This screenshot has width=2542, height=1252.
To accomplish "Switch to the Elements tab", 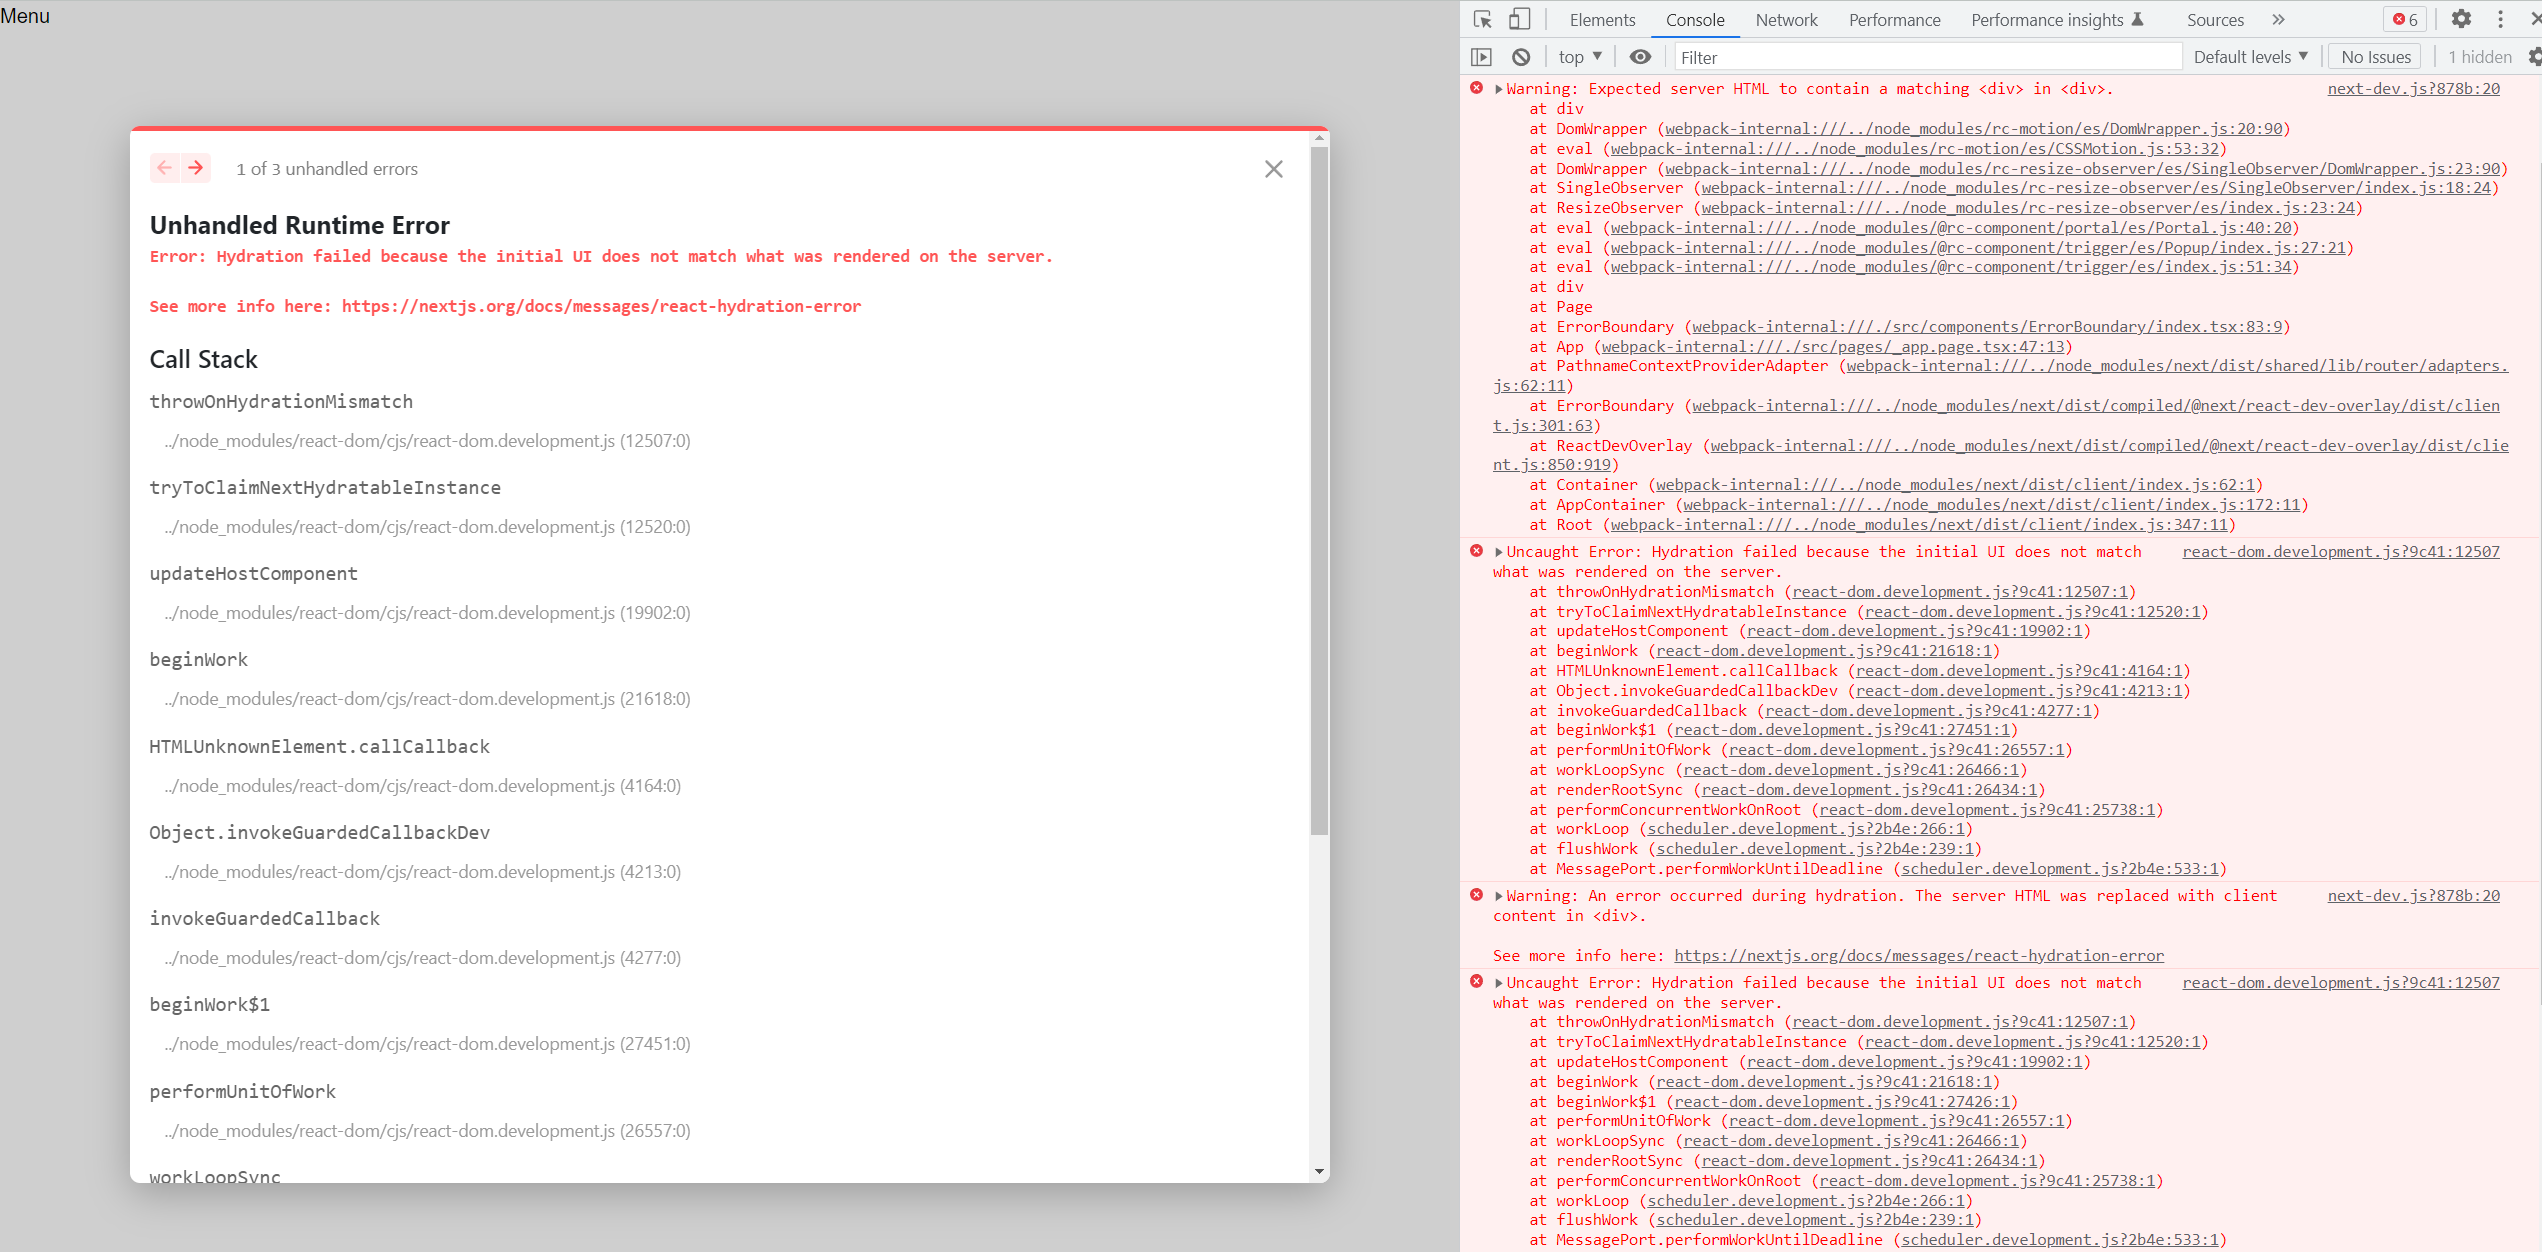I will 1602,20.
